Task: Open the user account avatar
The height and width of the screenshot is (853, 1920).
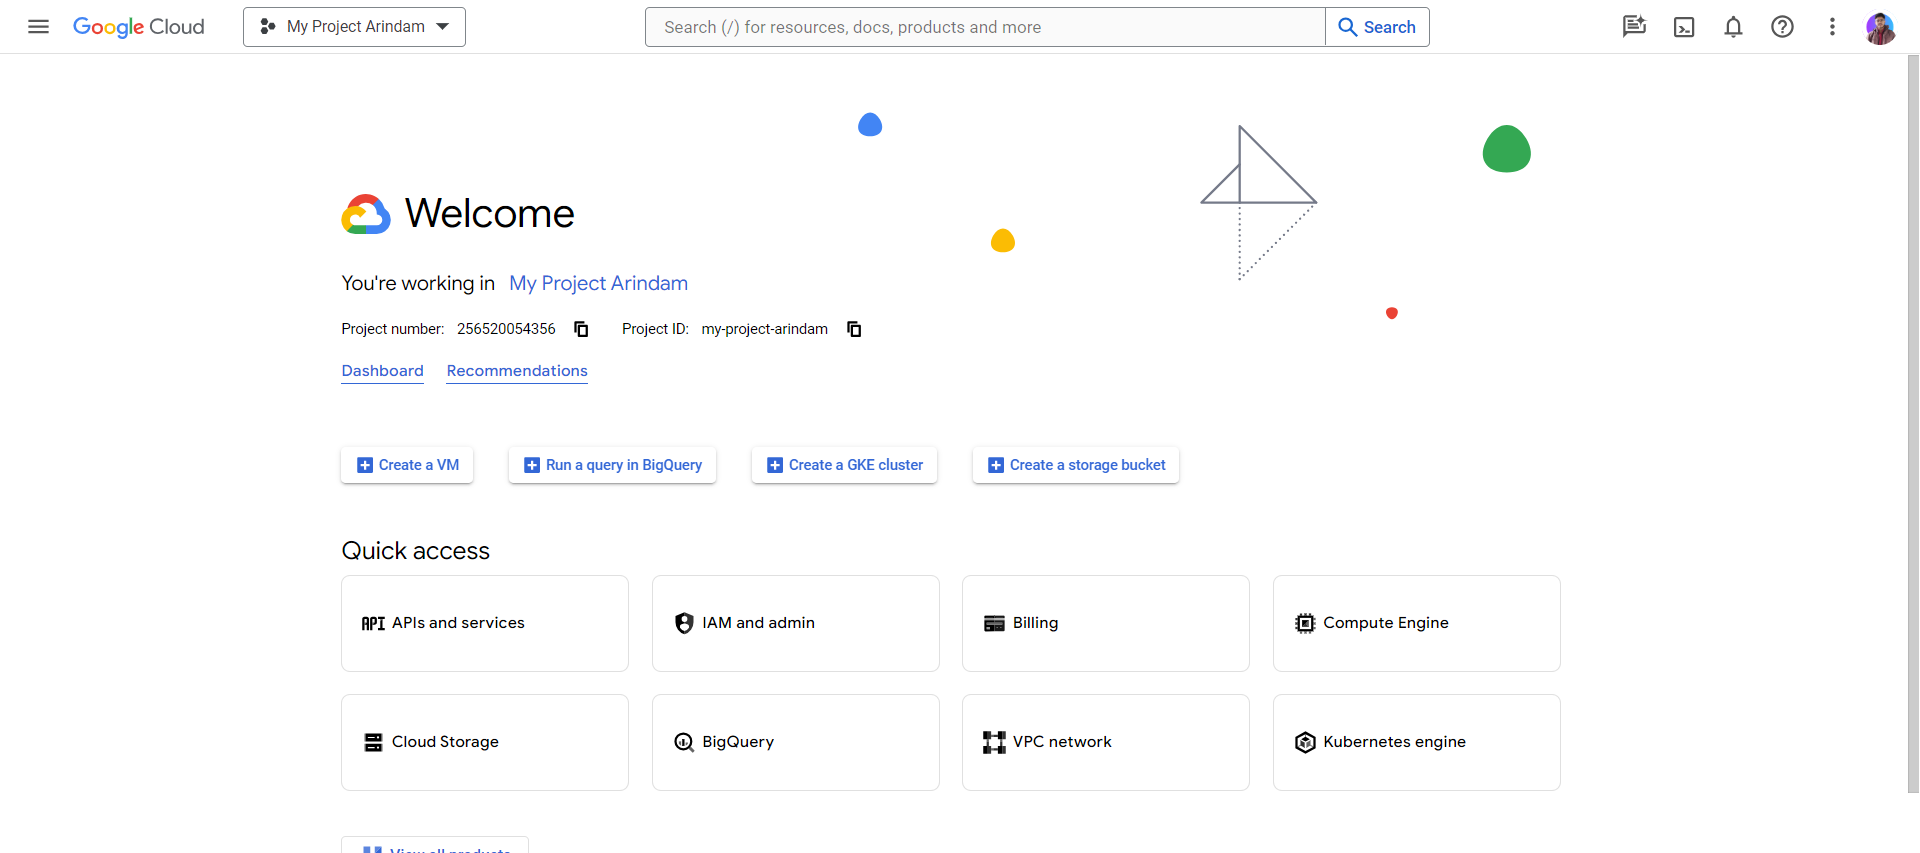Action: (1880, 28)
